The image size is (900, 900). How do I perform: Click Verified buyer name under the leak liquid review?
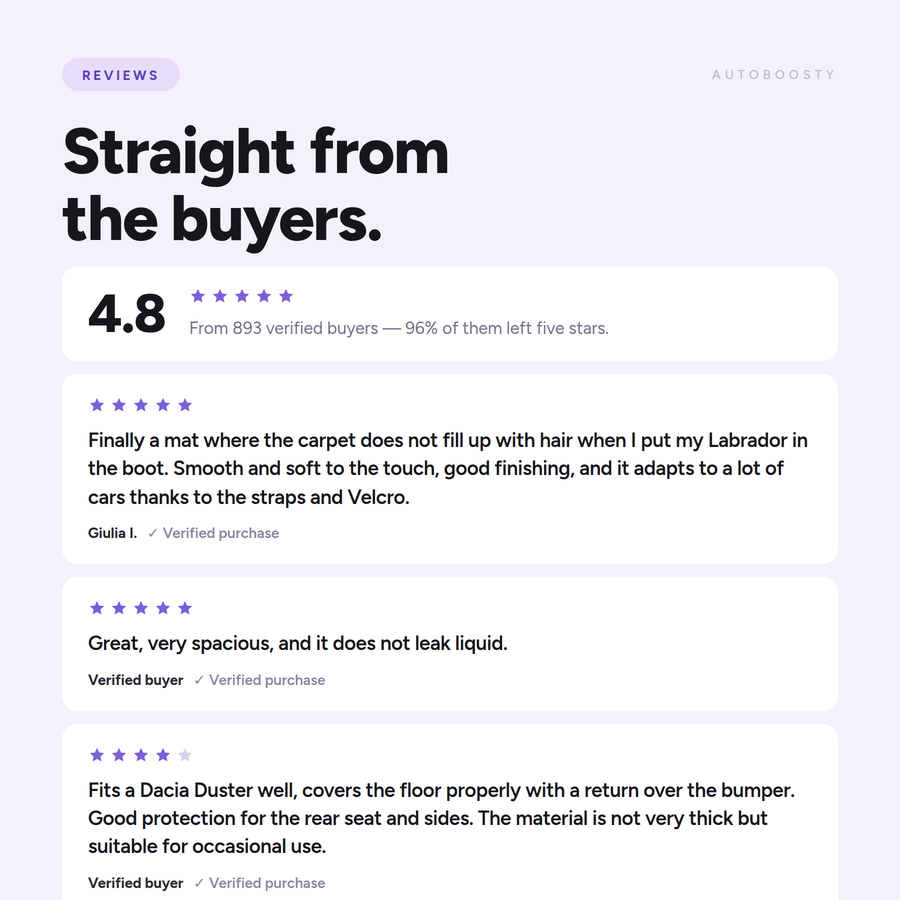(135, 680)
